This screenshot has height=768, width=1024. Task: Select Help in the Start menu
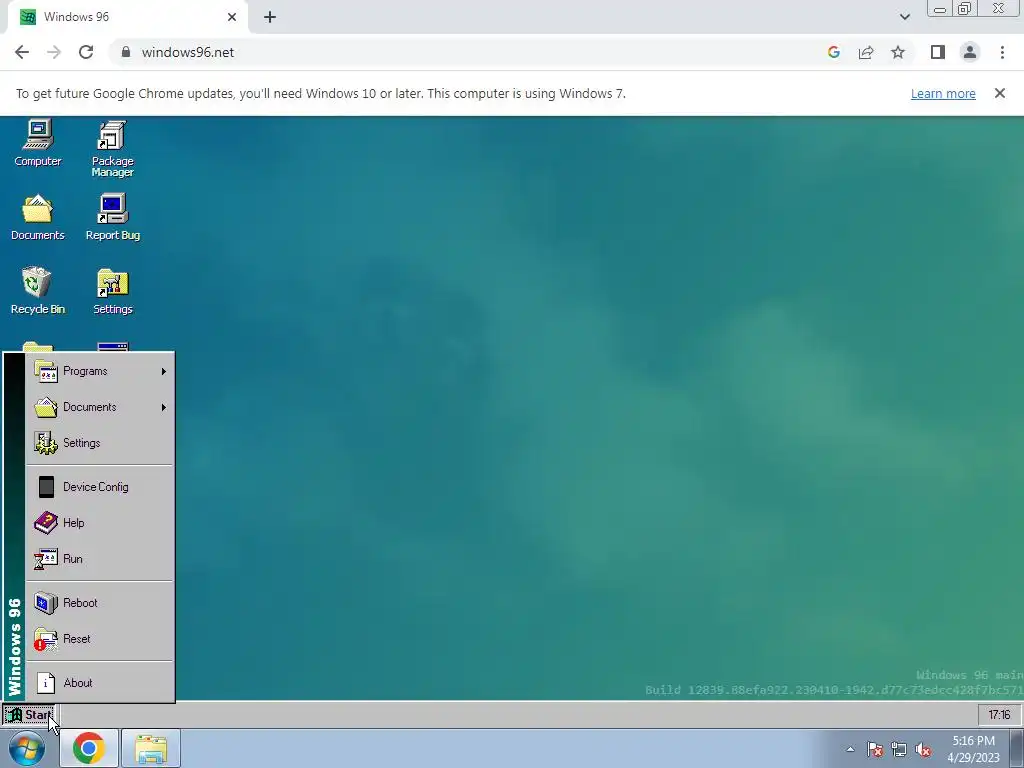(x=100, y=522)
